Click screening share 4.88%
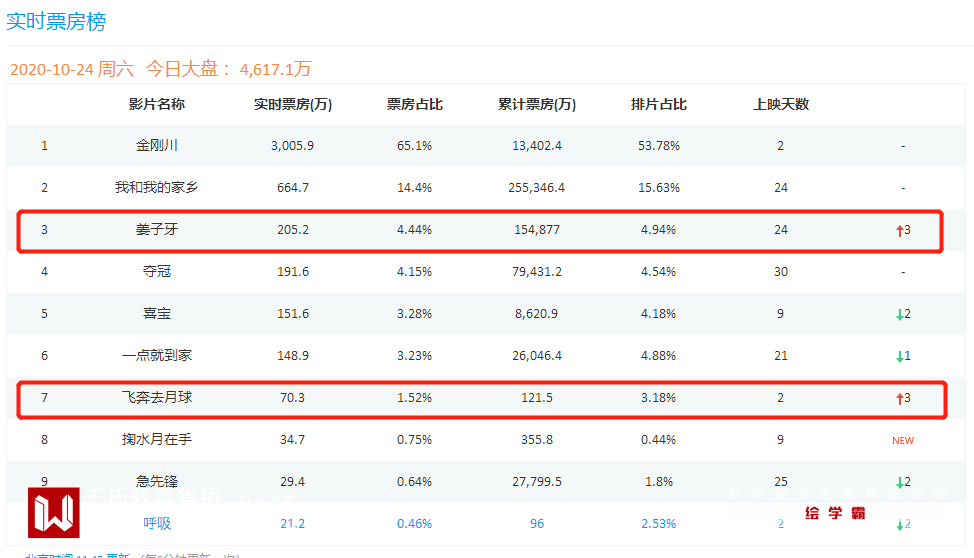This screenshot has height=558, width=974. coord(658,355)
